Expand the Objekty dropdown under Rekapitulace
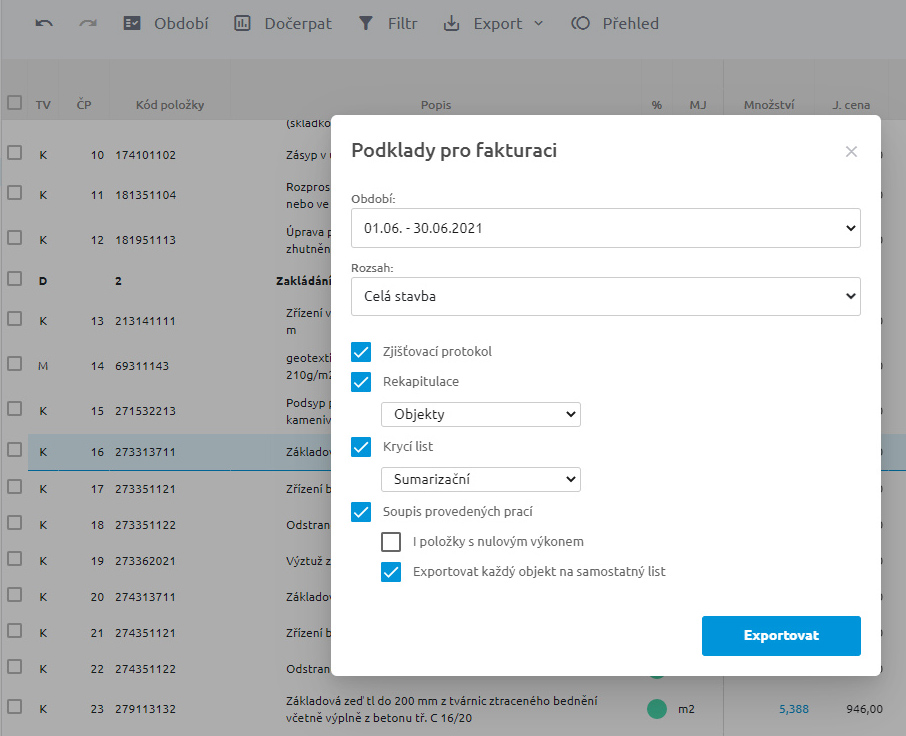 tap(480, 414)
